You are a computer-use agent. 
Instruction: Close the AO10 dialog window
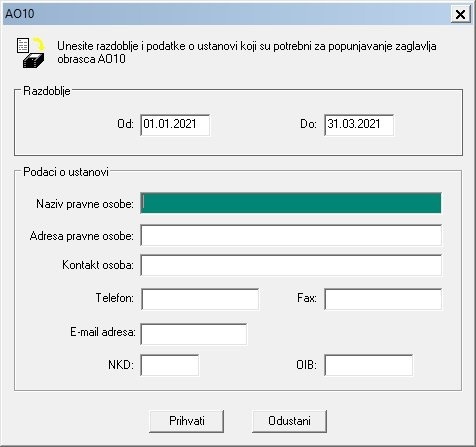click(x=460, y=14)
